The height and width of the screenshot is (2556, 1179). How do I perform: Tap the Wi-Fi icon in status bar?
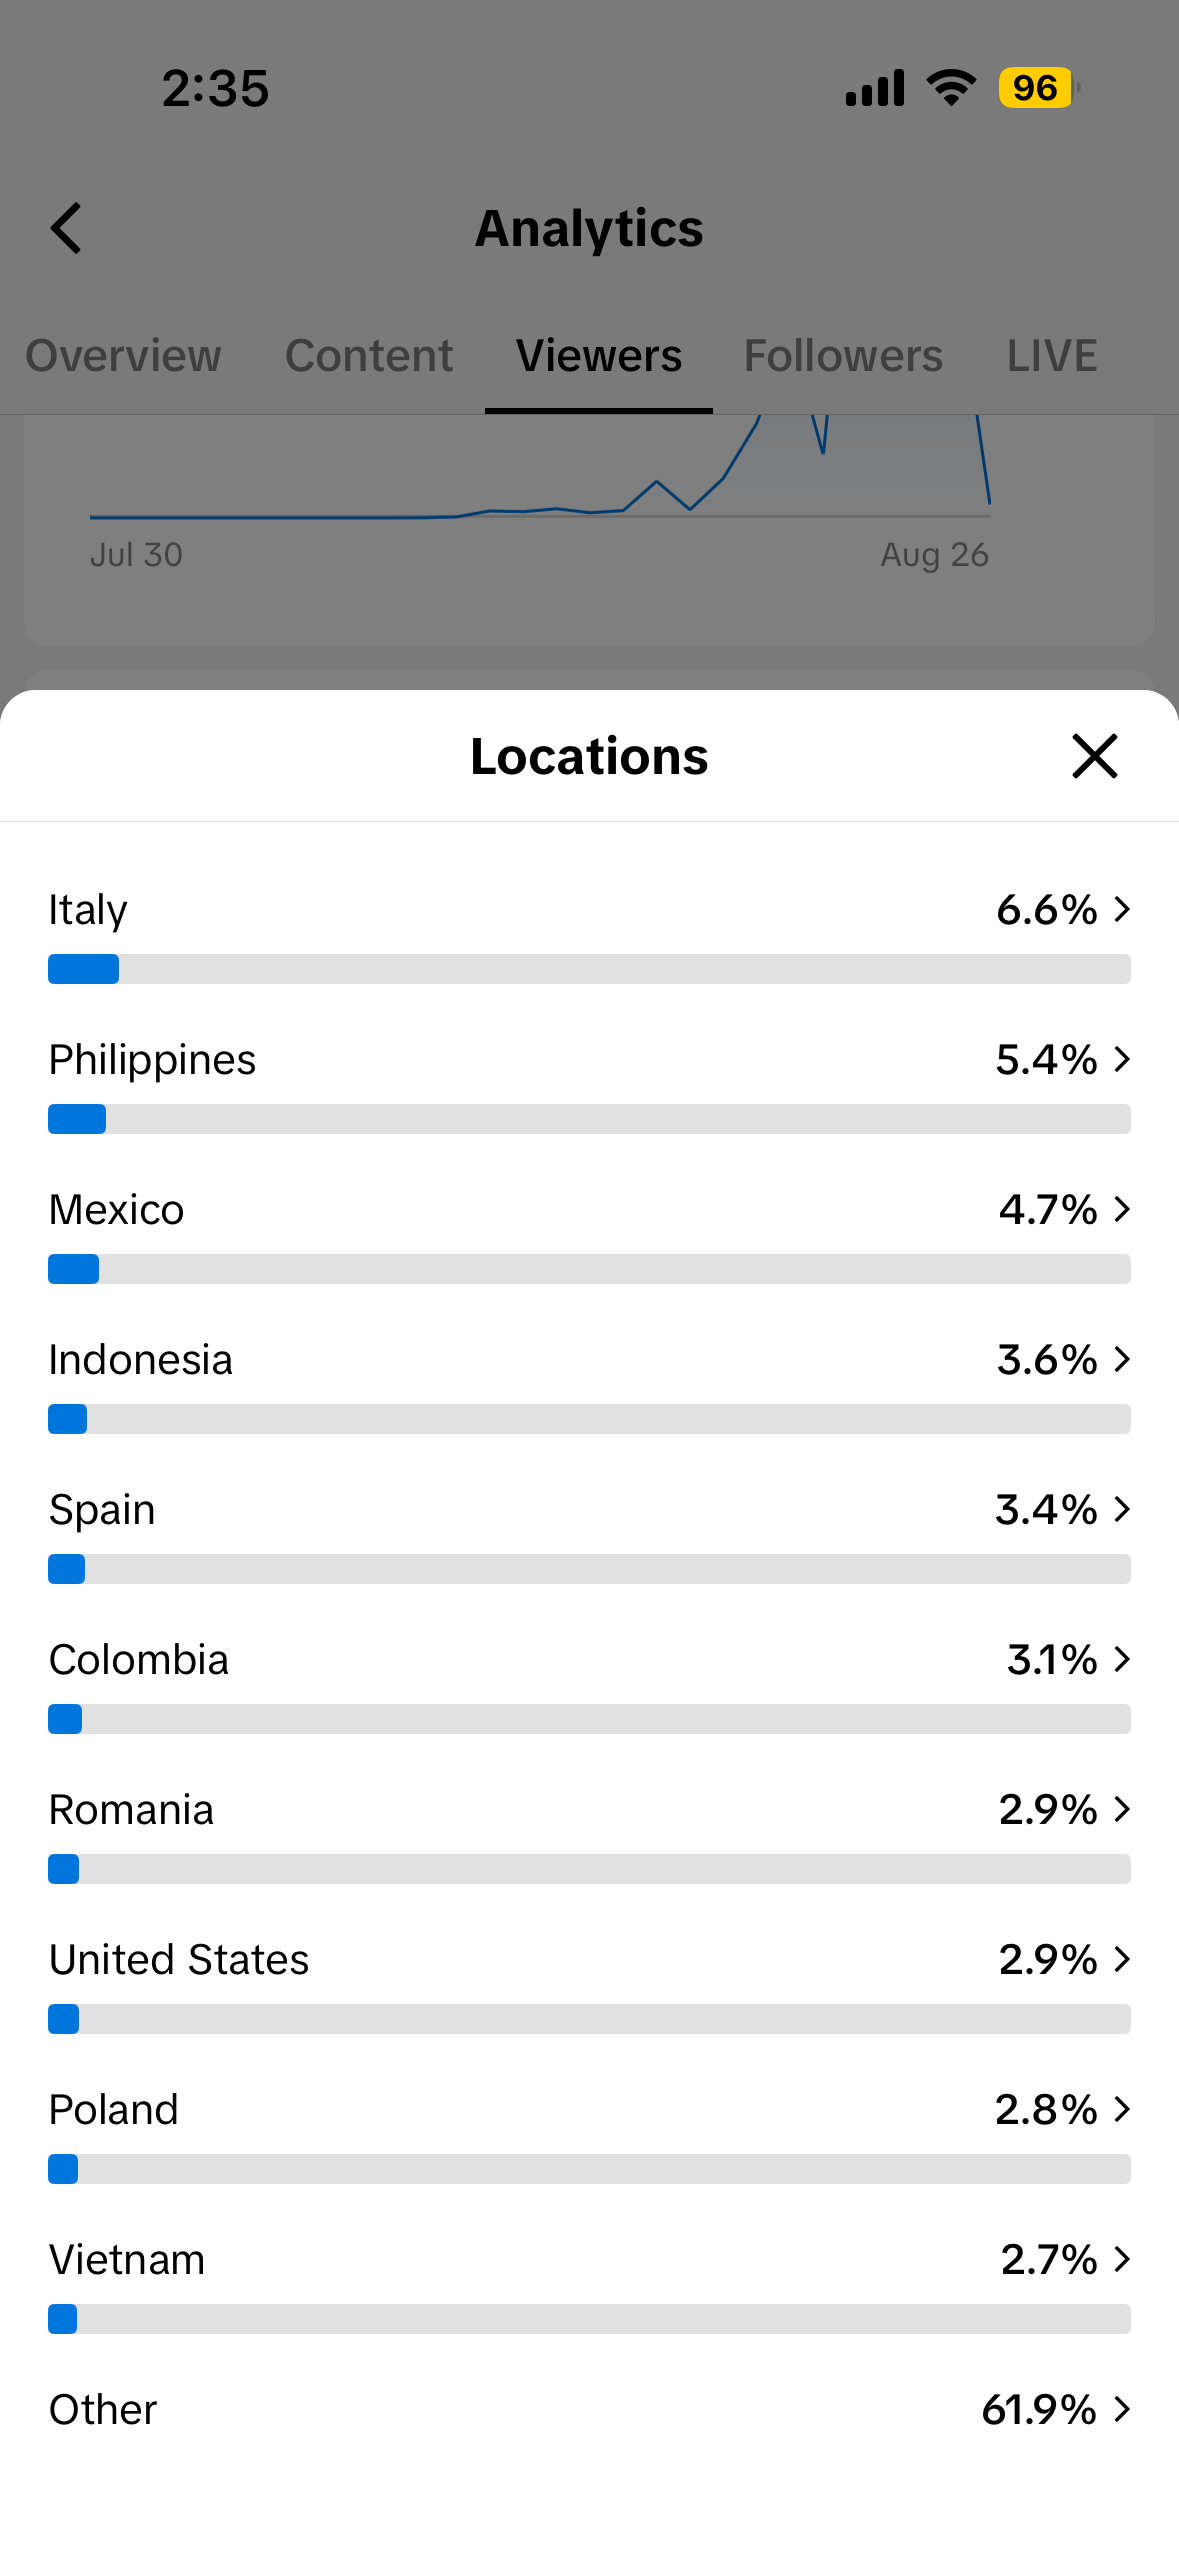click(951, 88)
